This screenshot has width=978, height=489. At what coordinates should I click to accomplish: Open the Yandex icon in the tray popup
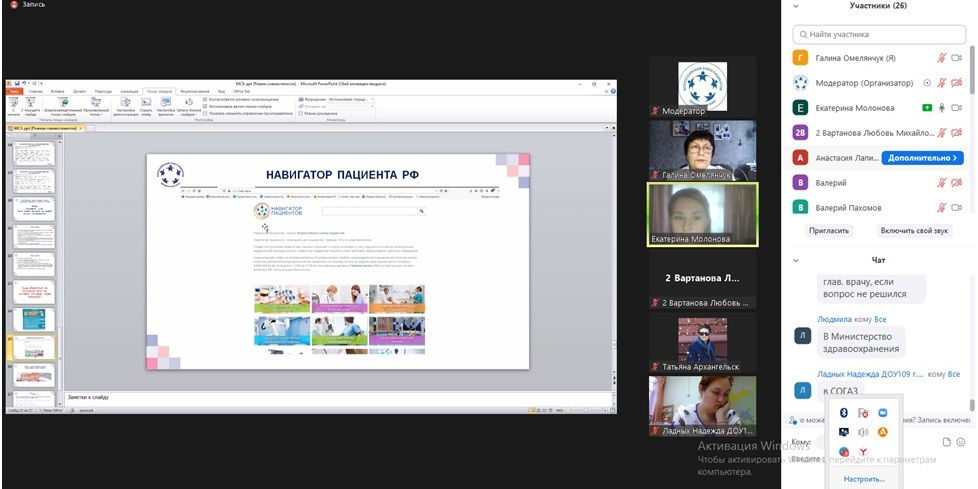tap(862, 452)
